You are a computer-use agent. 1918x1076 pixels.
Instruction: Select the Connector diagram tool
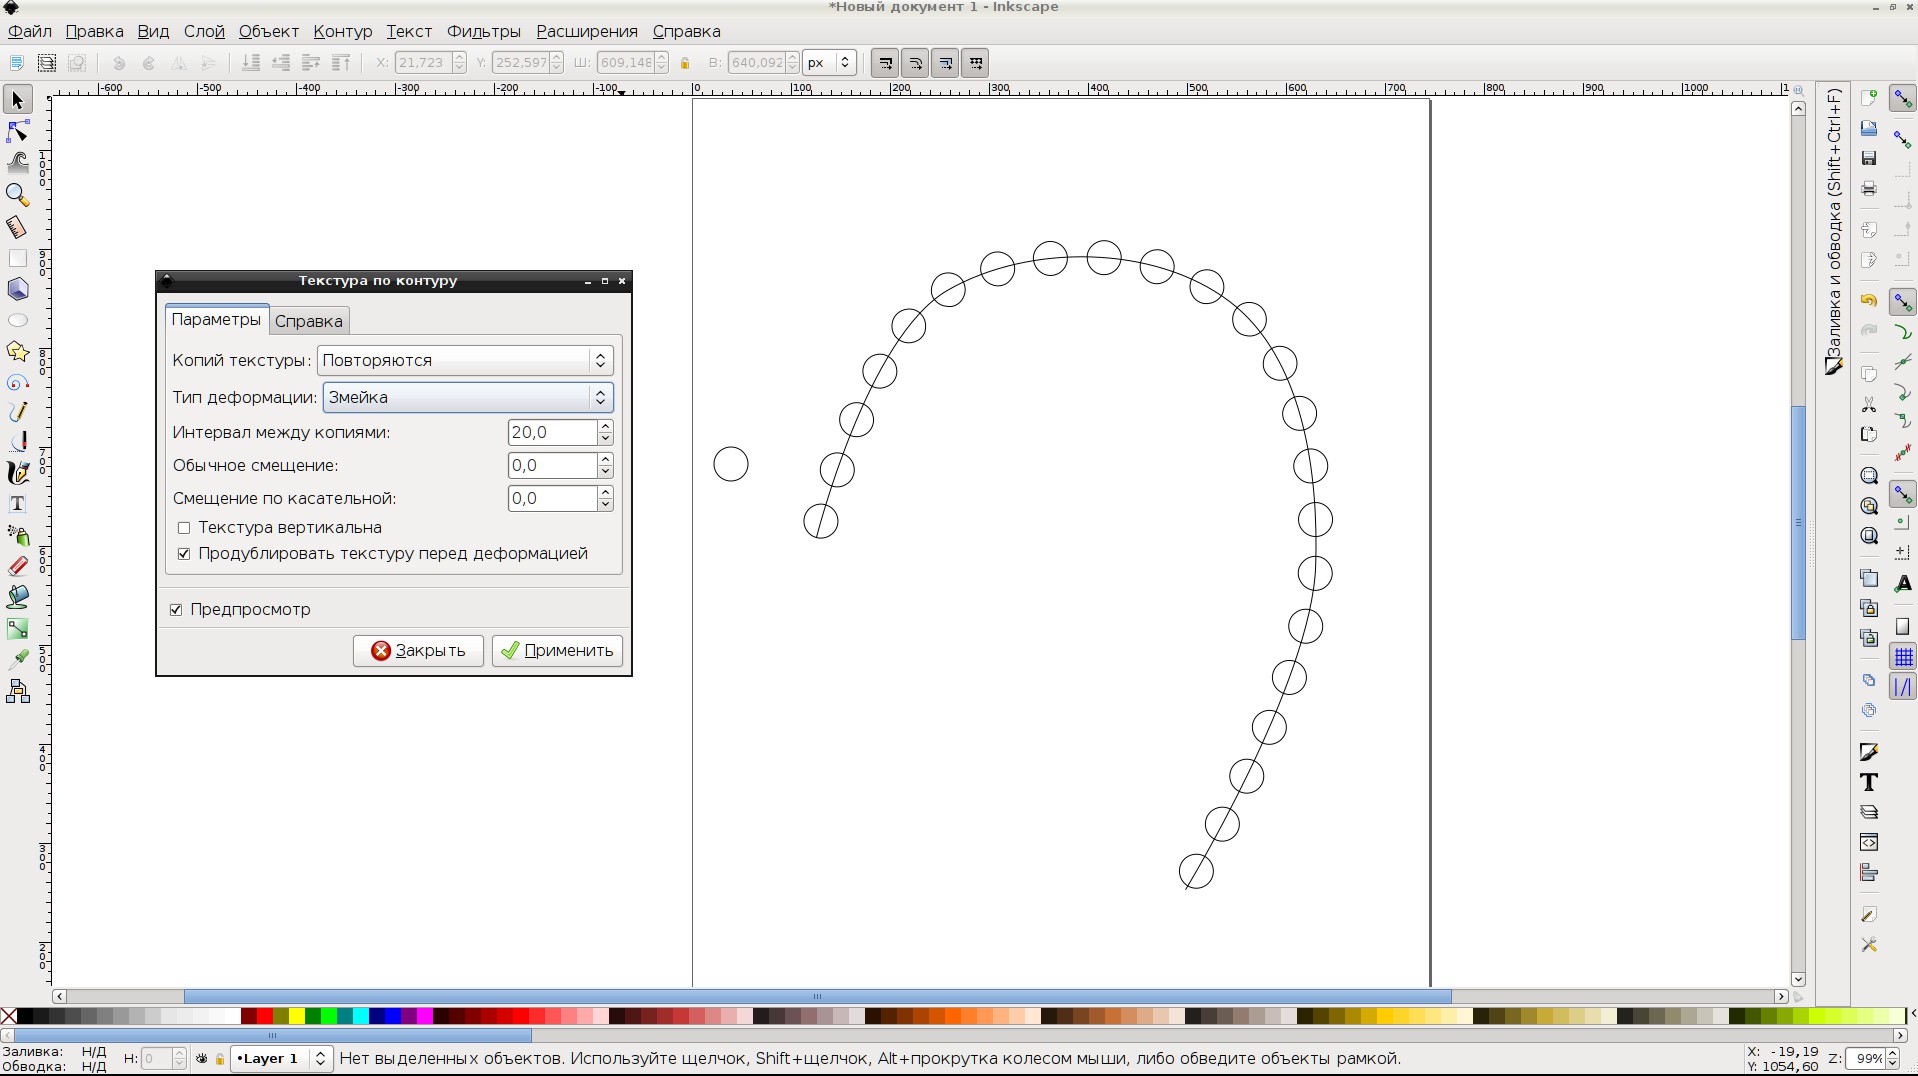pos(17,692)
